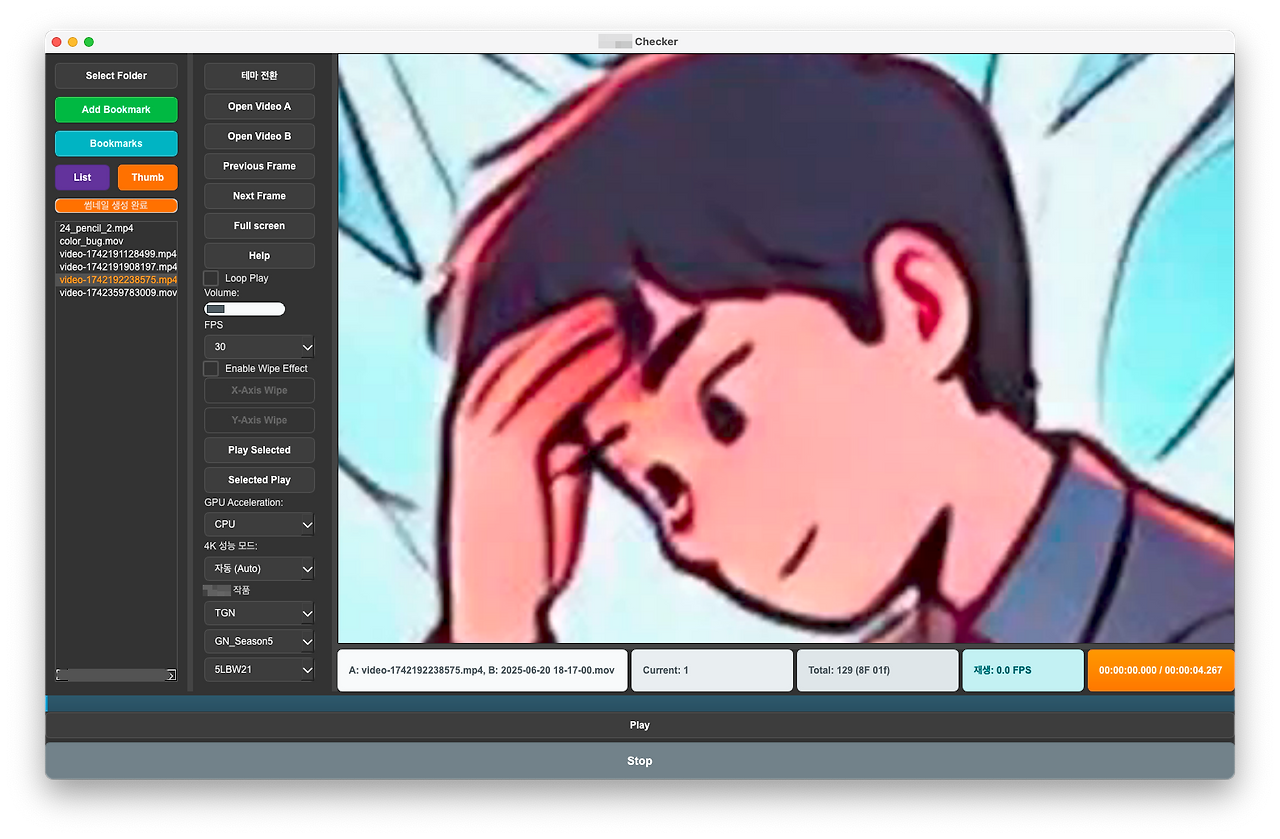Viewport: 1280px width, 839px height.
Task: Open the Help button
Action: [x=259, y=256]
